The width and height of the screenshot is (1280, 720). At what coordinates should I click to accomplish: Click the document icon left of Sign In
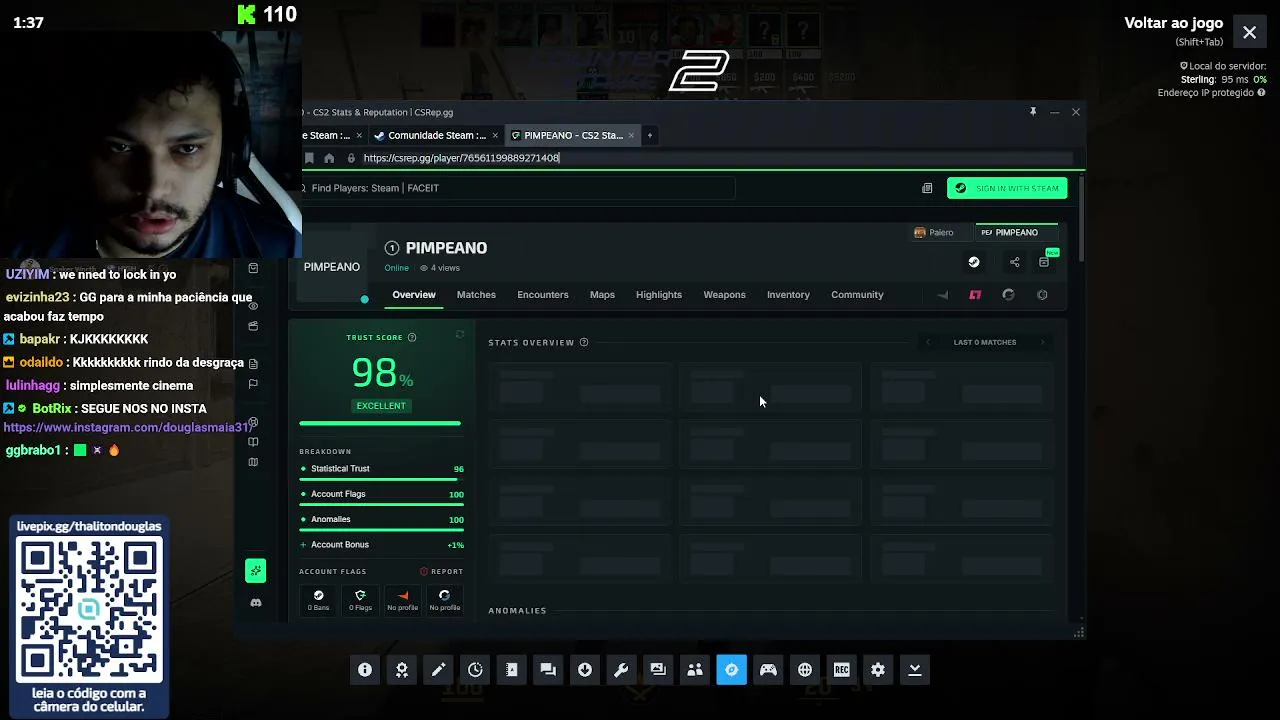tap(927, 188)
